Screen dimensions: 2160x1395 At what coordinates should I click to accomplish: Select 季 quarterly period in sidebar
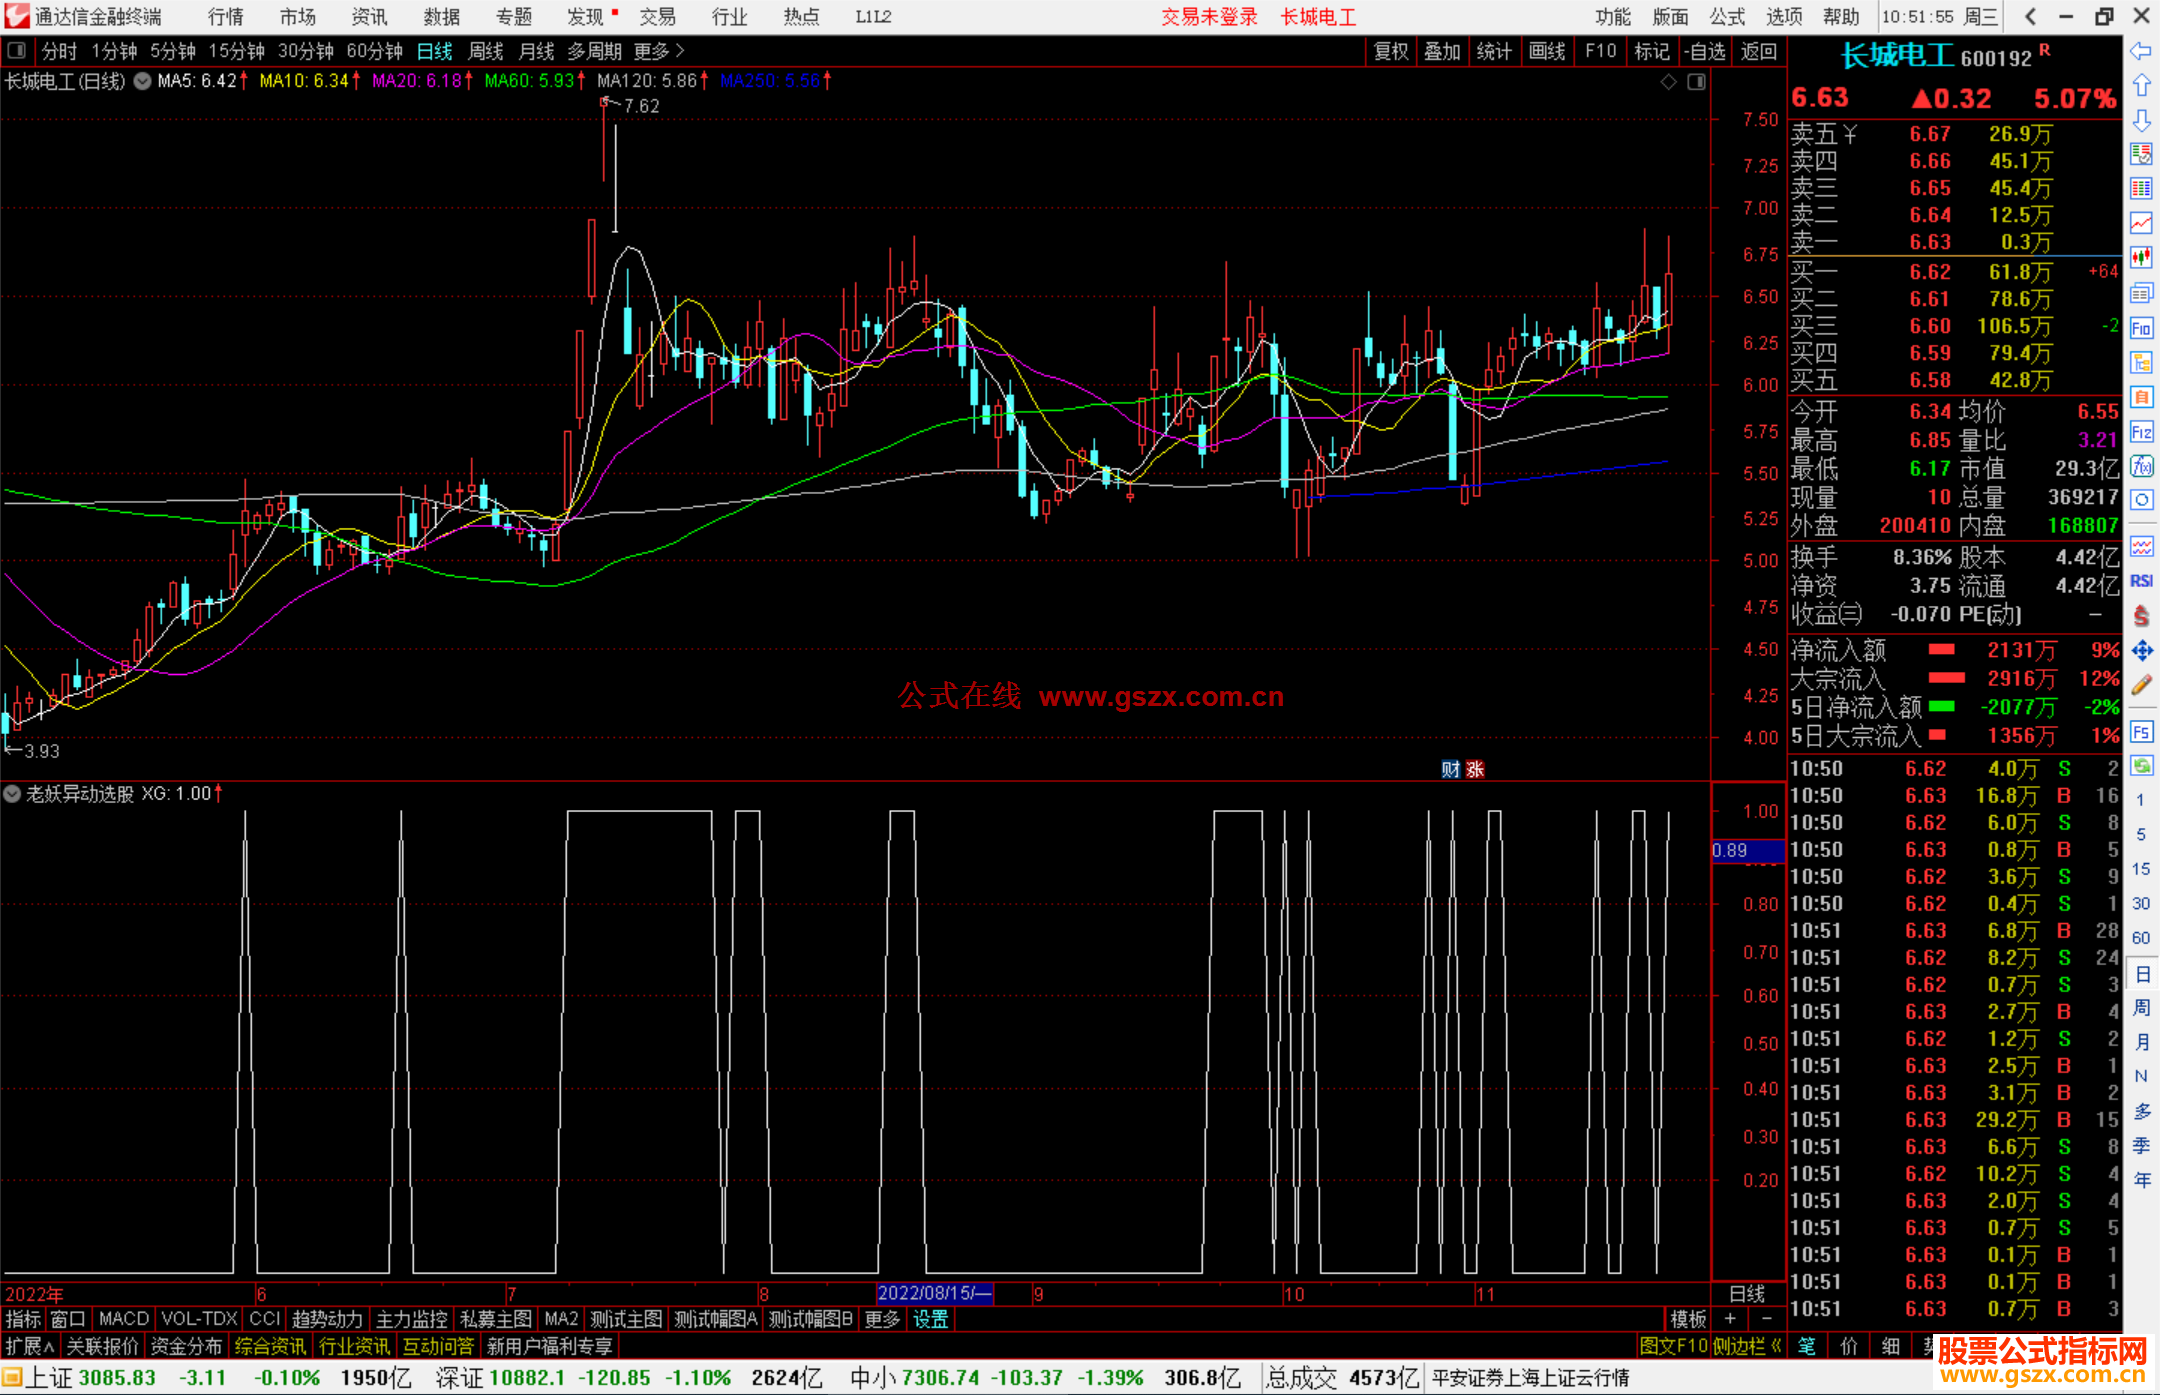pyautogui.click(x=2141, y=1146)
